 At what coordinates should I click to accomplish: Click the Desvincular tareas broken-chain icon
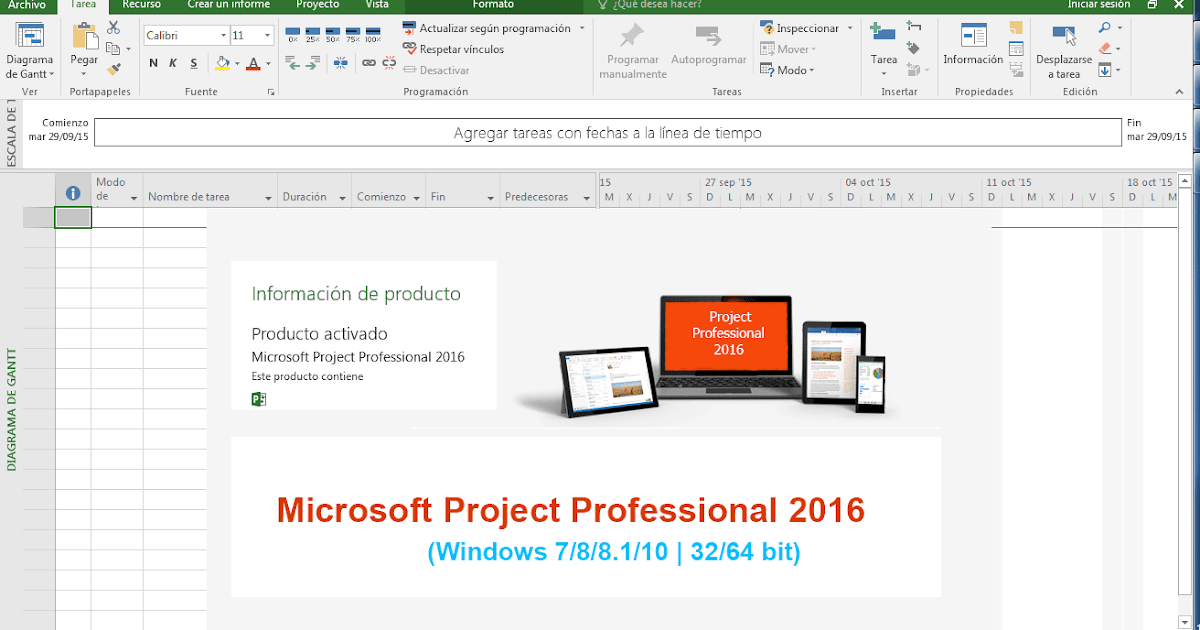[389, 62]
